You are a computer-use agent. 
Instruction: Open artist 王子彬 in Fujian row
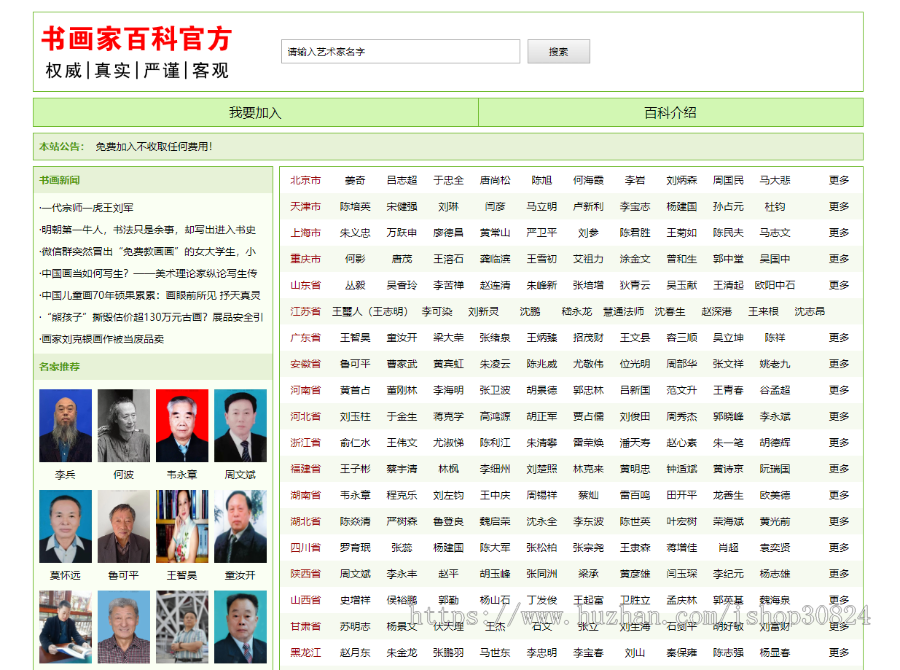tap(355, 469)
